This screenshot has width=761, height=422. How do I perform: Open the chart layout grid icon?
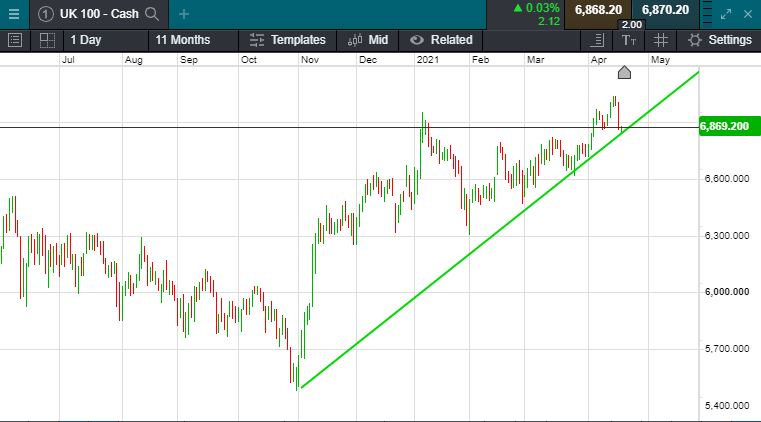tap(46, 40)
